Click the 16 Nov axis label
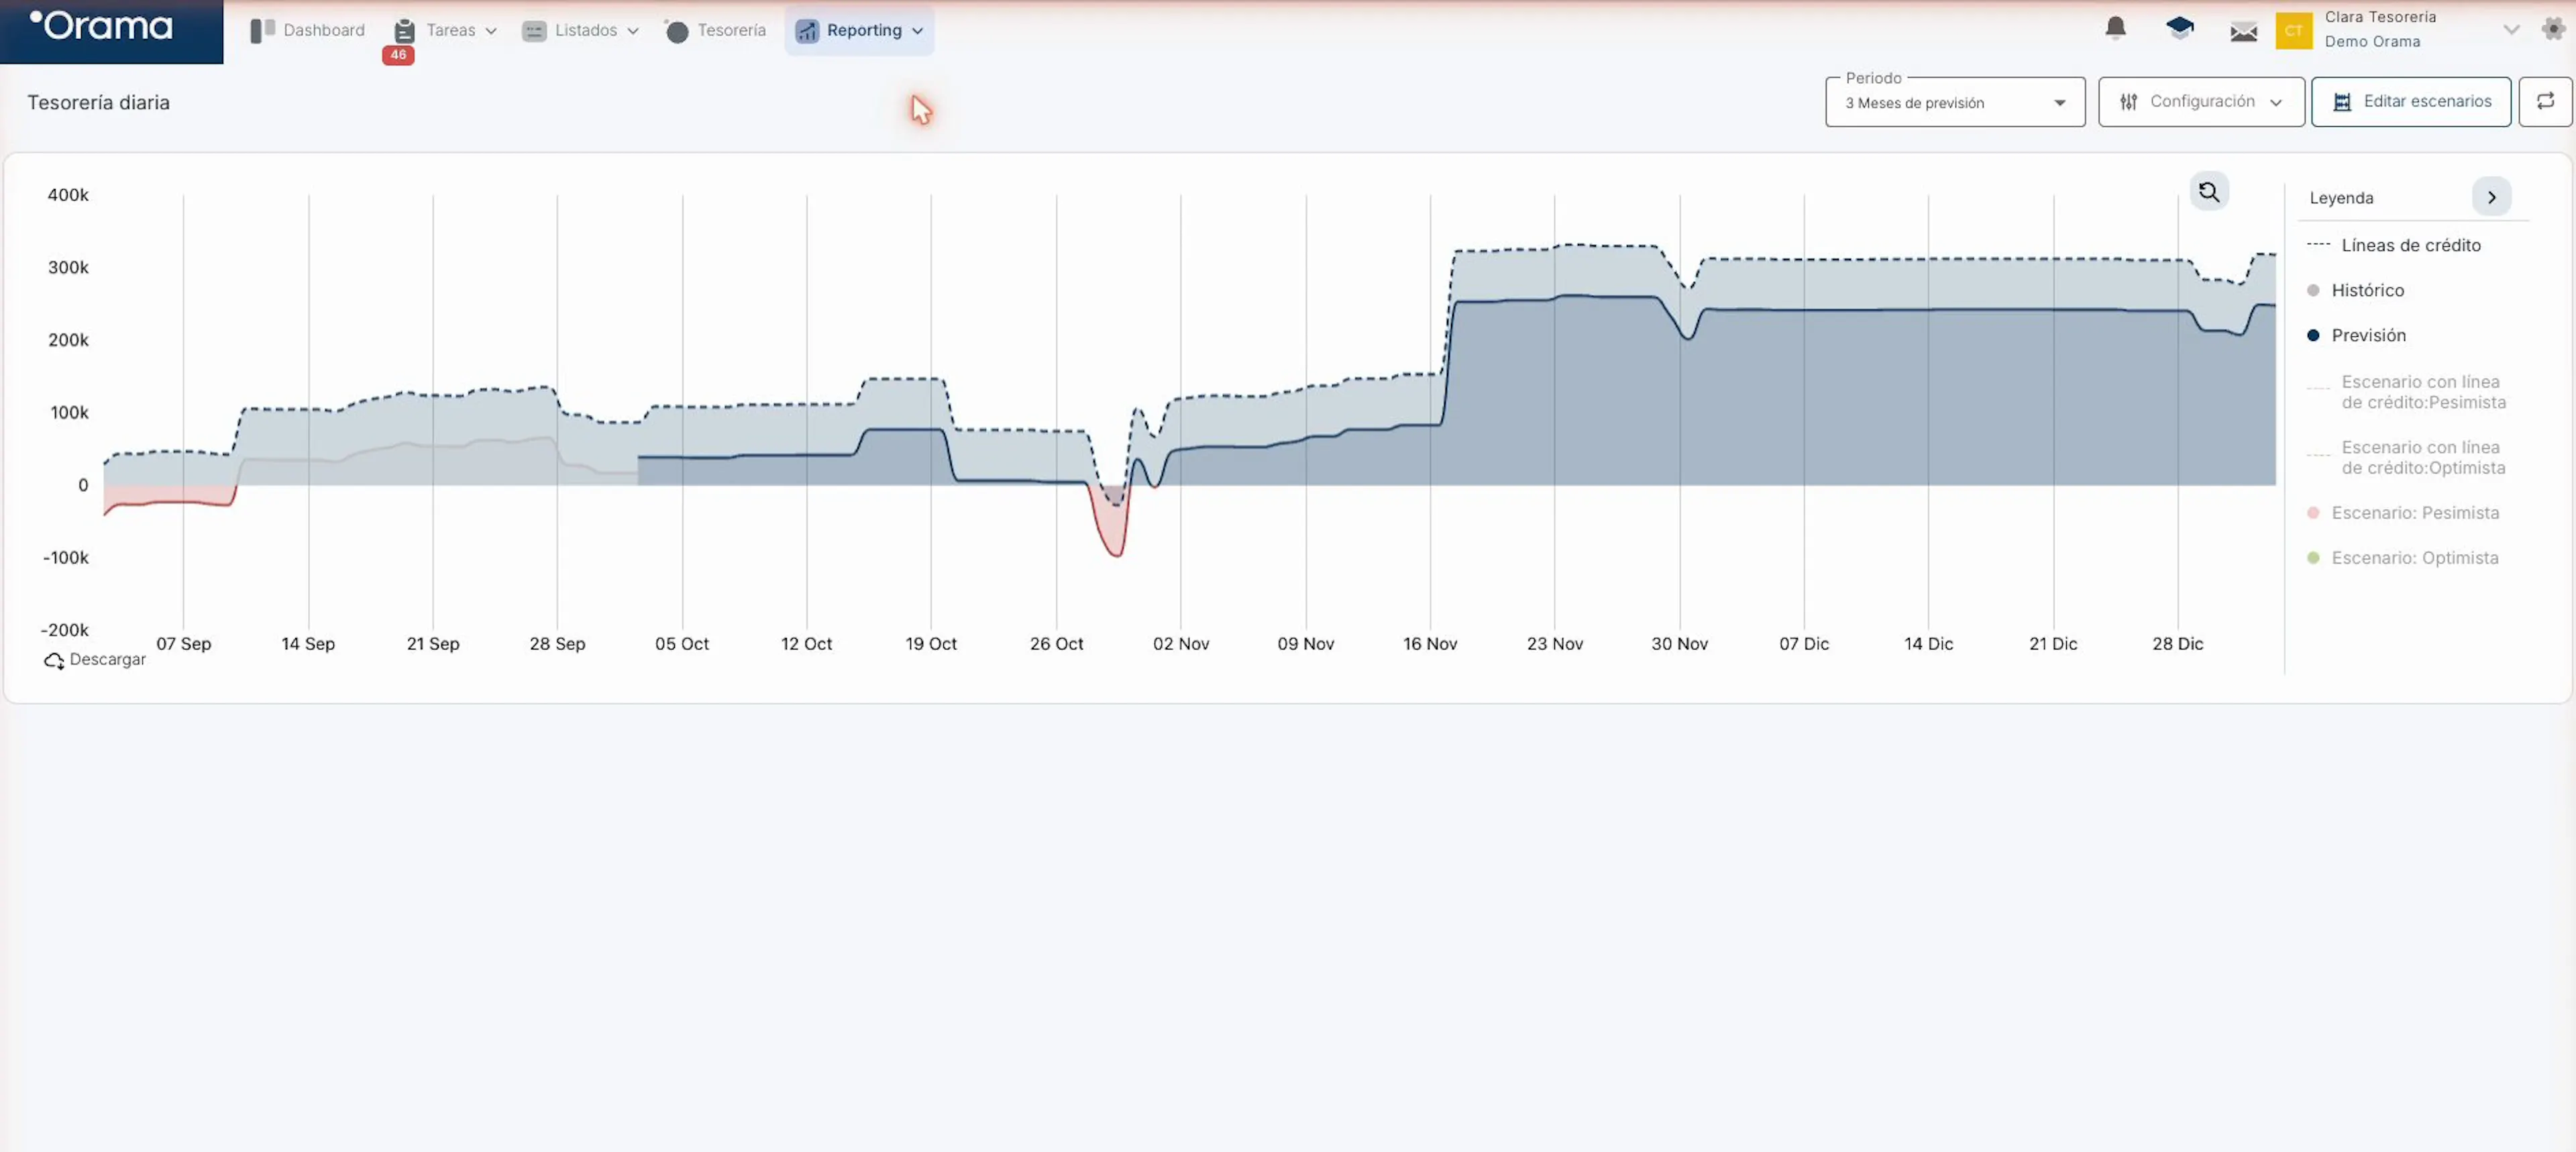The width and height of the screenshot is (2576, 1152). click(x=1430, y=644)
